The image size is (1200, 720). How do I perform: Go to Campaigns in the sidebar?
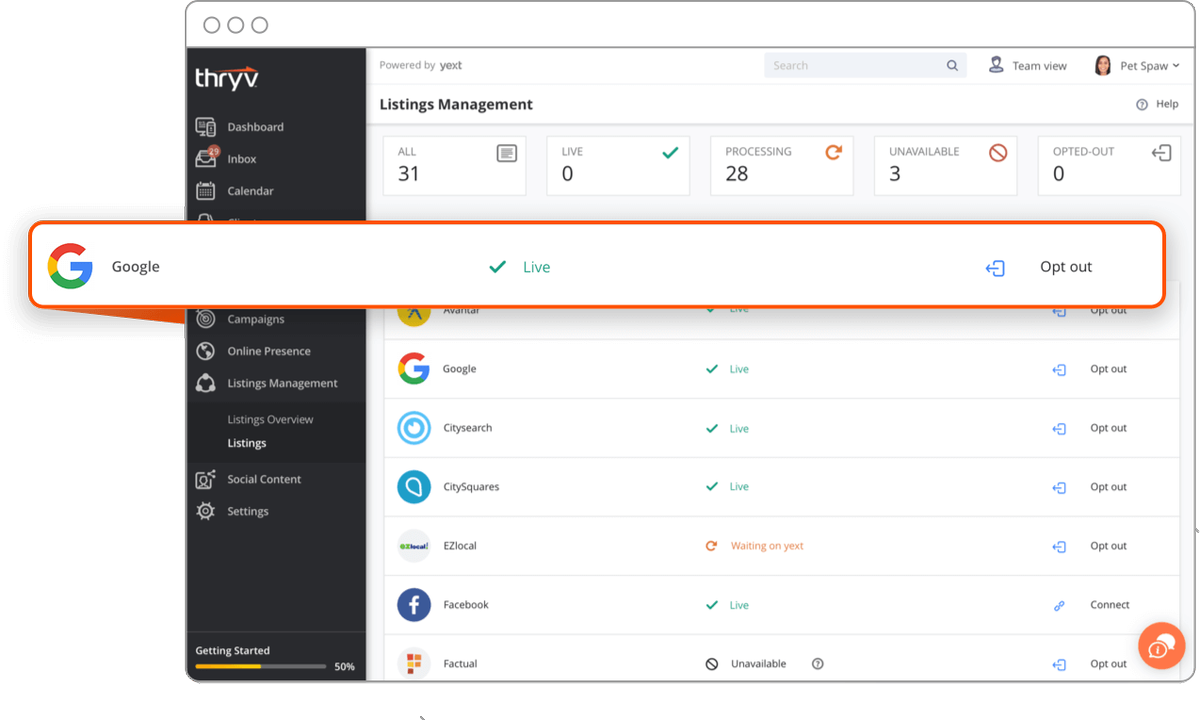[x=255, y=319]
